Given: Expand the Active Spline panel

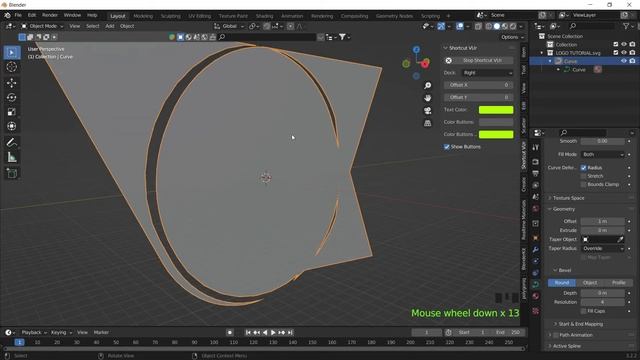Looking at the screenshot, I should 566,346.
